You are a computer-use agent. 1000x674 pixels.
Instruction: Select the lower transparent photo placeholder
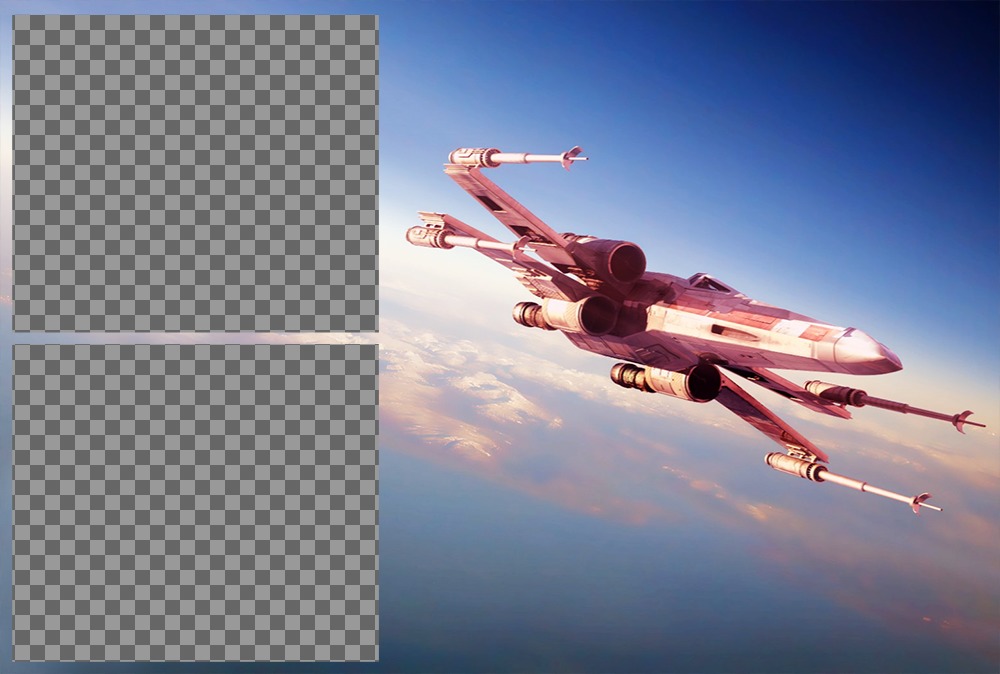click(196, 502)
